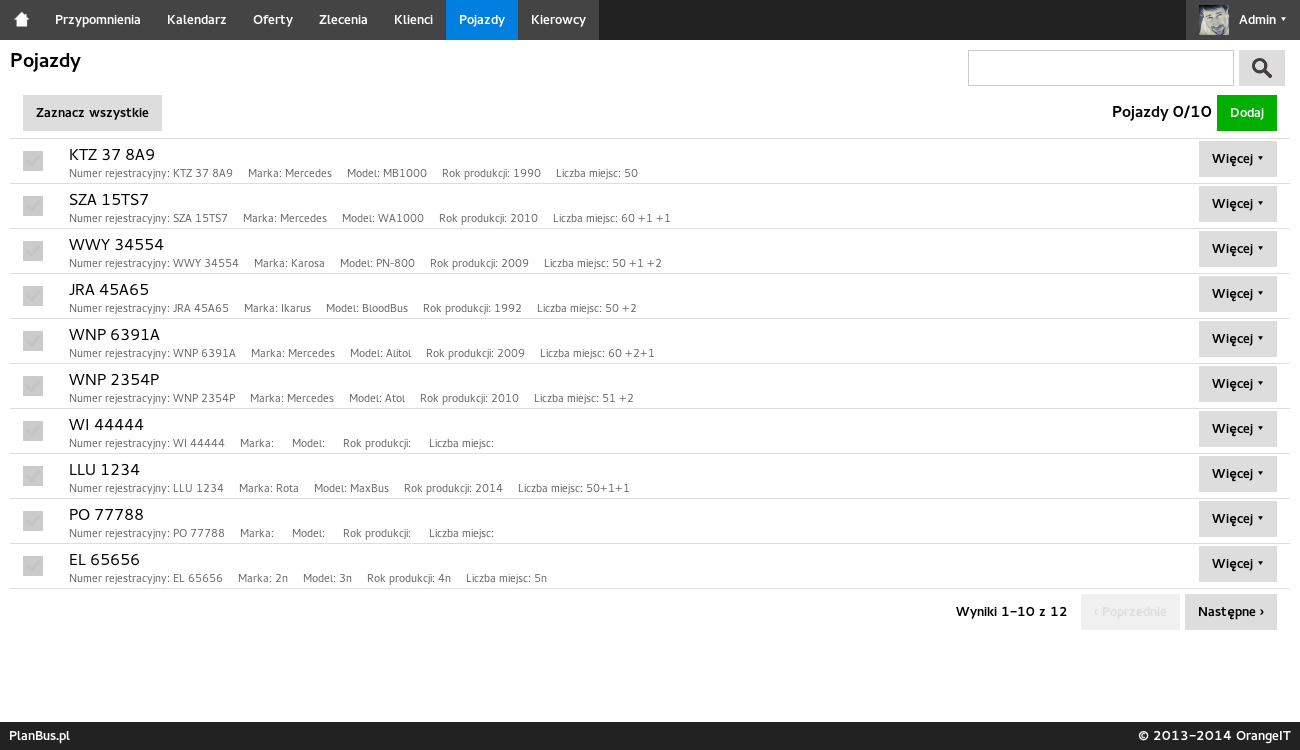
Task: Open the Admin avatar picture
Action: [x=1213, y=20]
